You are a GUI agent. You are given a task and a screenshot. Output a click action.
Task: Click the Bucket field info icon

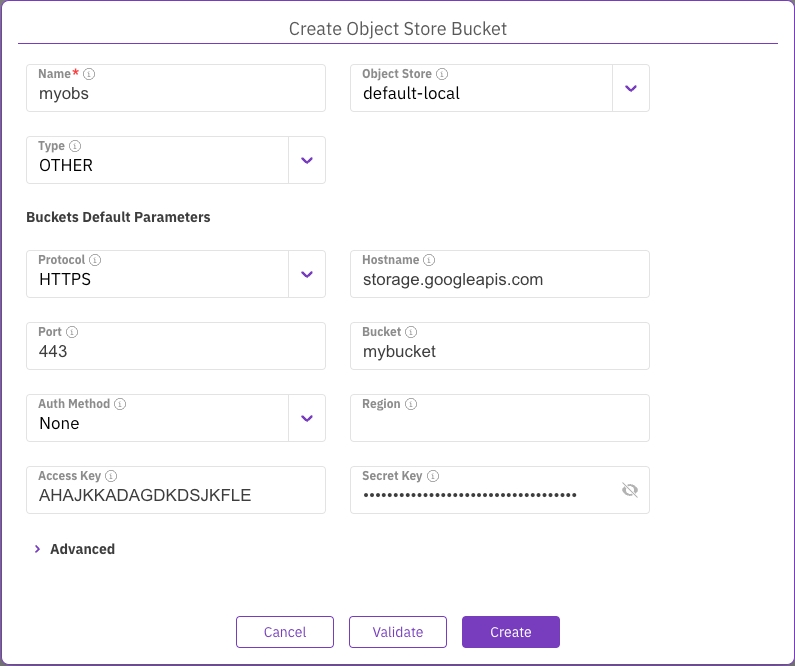tap(411, 332)
